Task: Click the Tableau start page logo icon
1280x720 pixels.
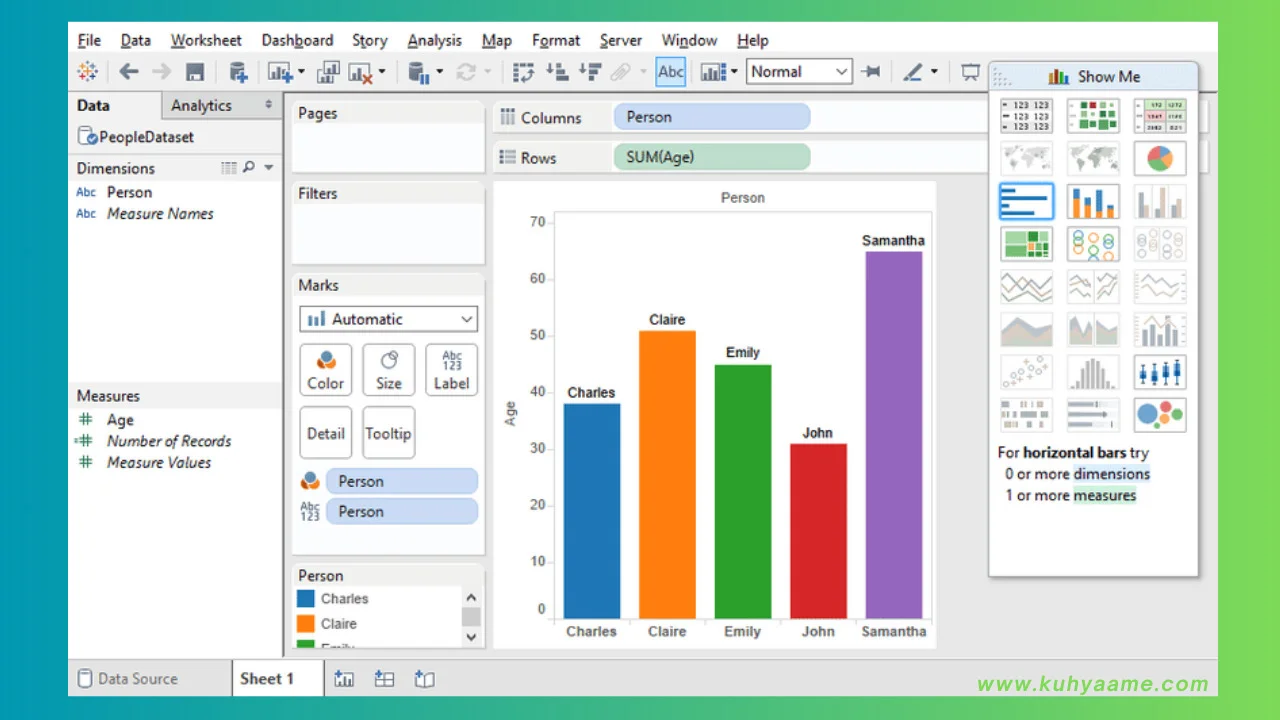Action: 88,72
